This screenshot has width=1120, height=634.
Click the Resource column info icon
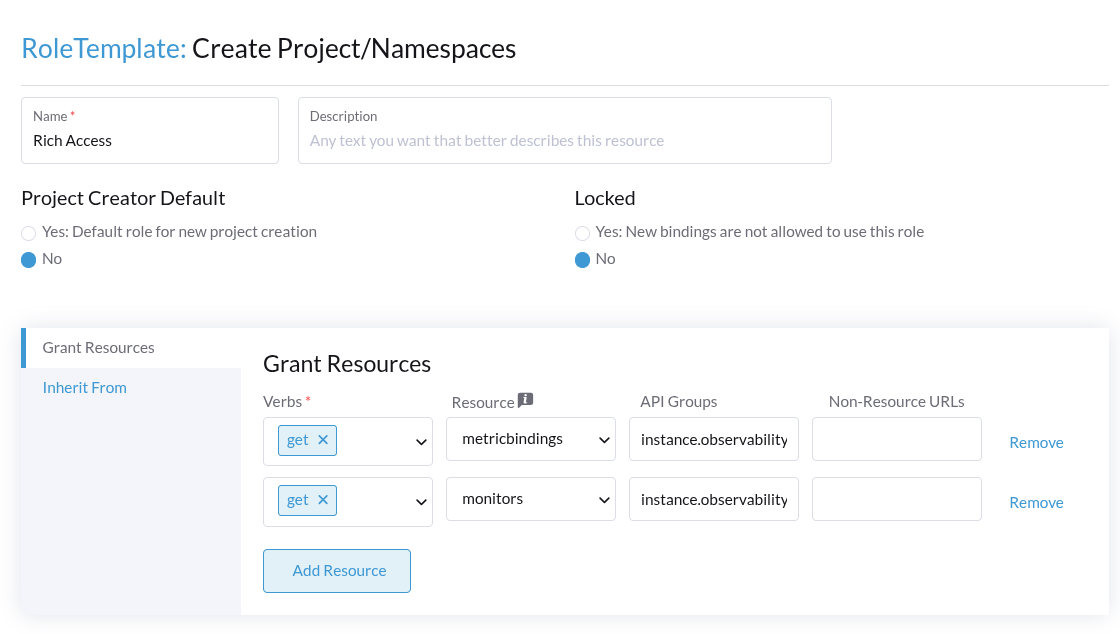click(525, 400)
